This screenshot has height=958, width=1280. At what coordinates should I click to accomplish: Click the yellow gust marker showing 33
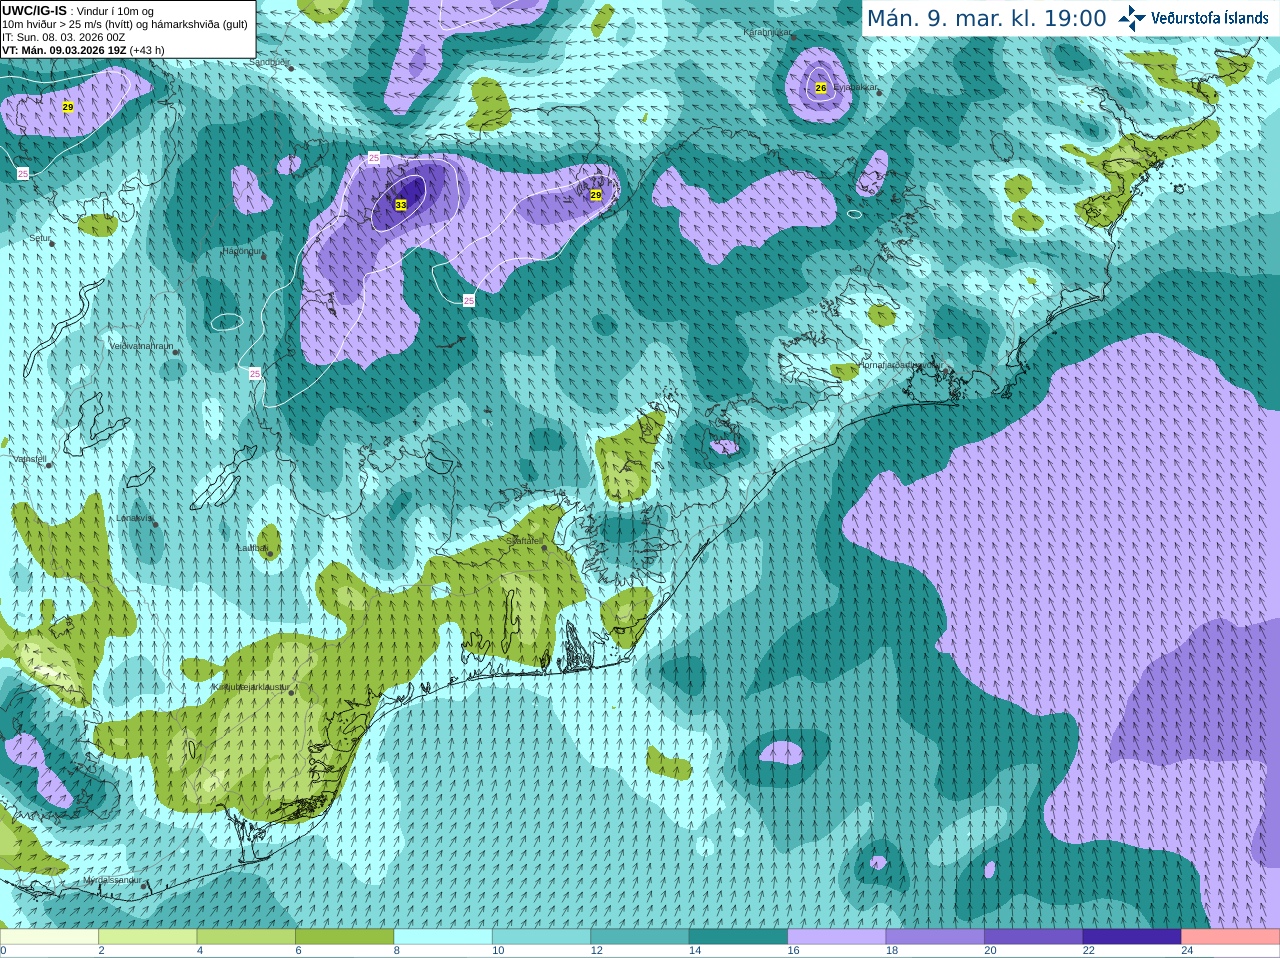(x=401, y=205)
